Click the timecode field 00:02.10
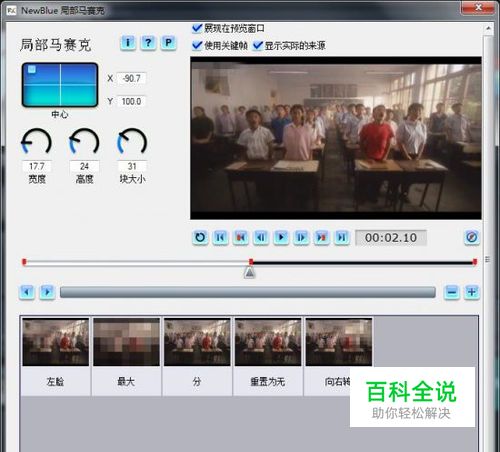Viewport: 500px width, 452px height. [391, 238]
